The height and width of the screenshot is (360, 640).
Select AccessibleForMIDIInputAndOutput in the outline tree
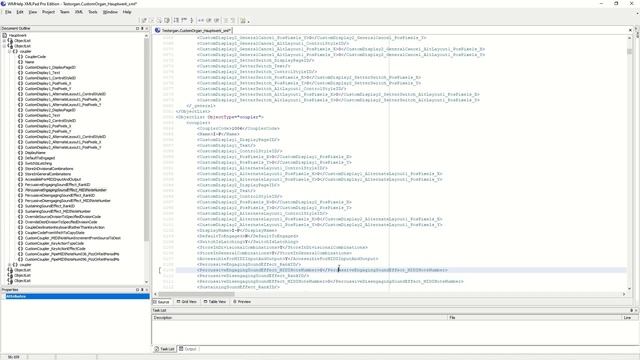pos(53,179)
